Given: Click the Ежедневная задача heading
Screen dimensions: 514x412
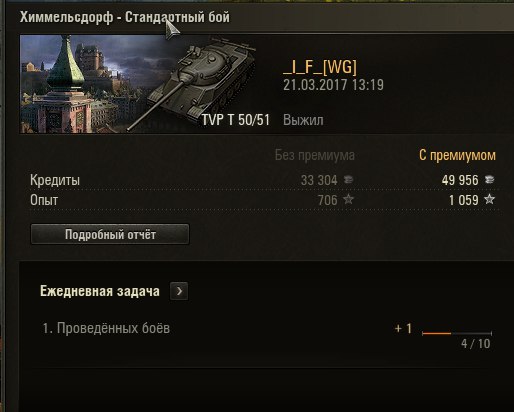Looking at the screenshot, I should click(100, 291).
